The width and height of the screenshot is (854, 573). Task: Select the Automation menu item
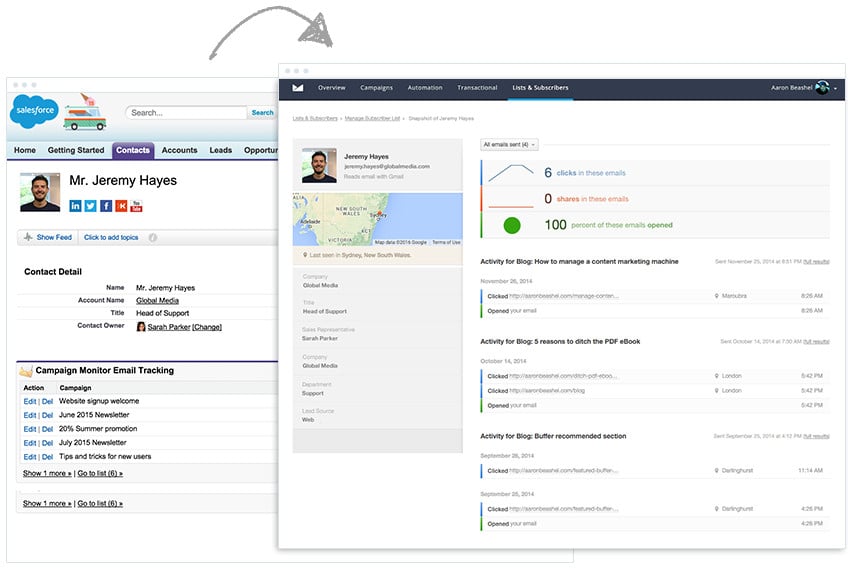[425, 88]
